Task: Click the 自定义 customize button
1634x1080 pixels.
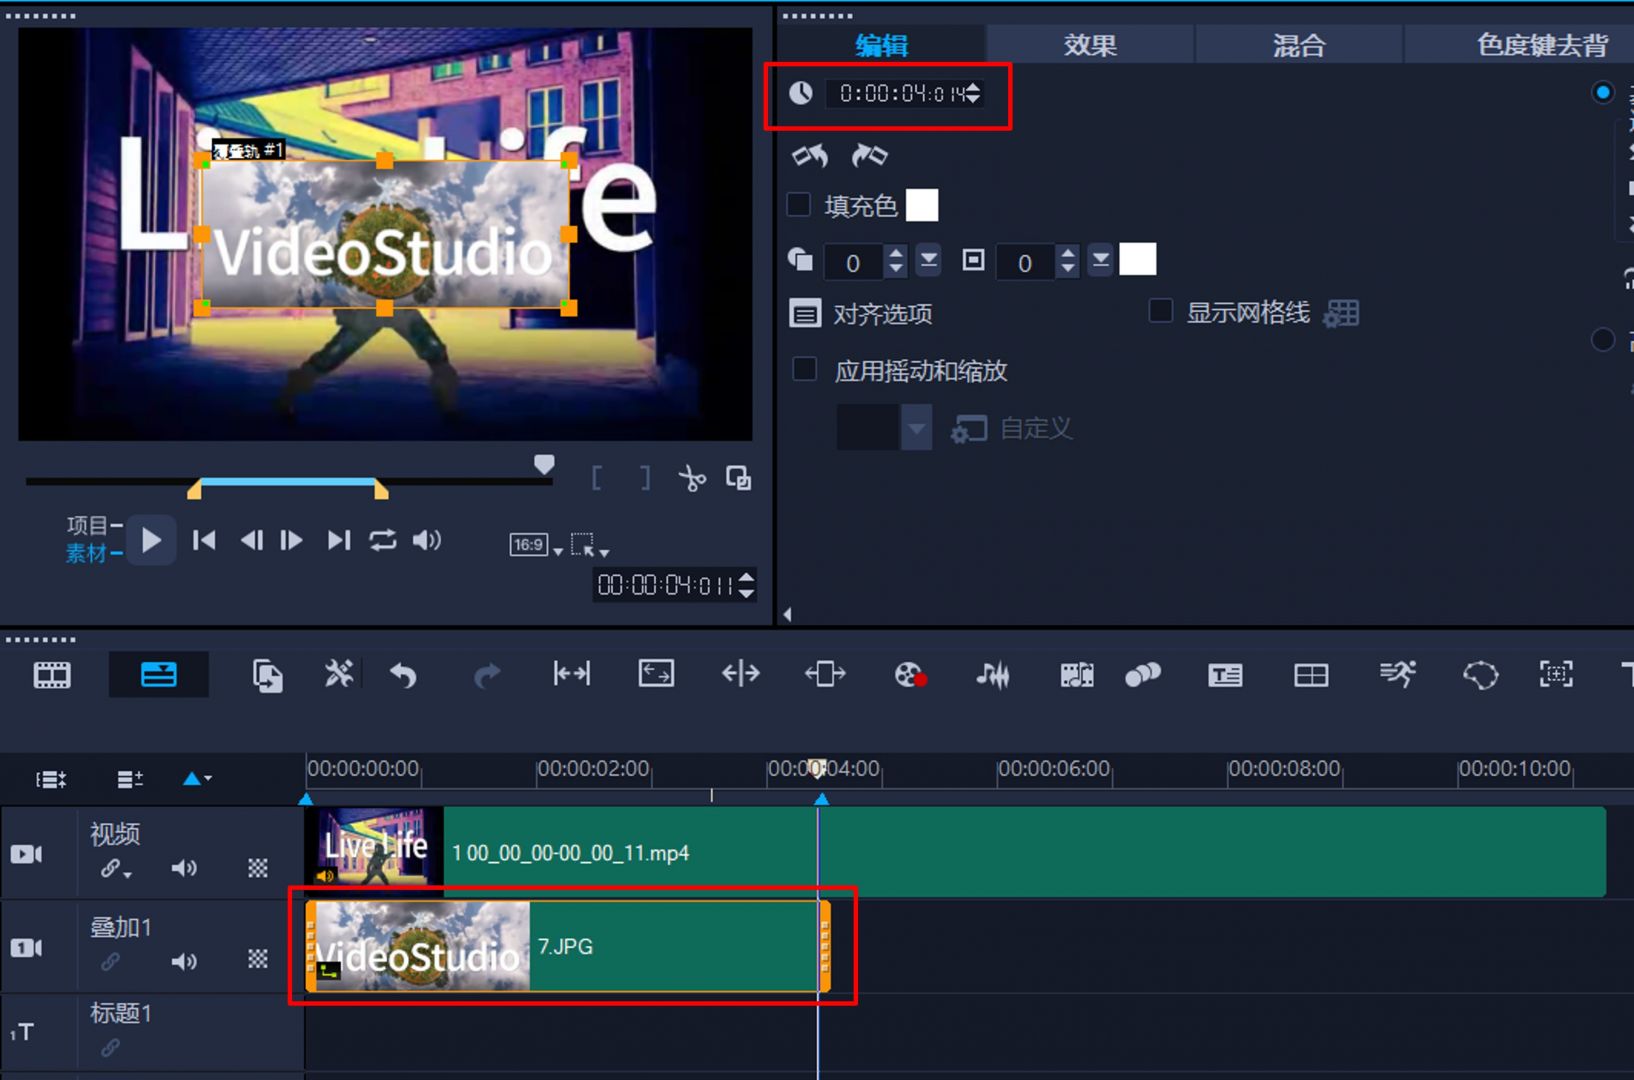Action: [x=1012, y=428]
